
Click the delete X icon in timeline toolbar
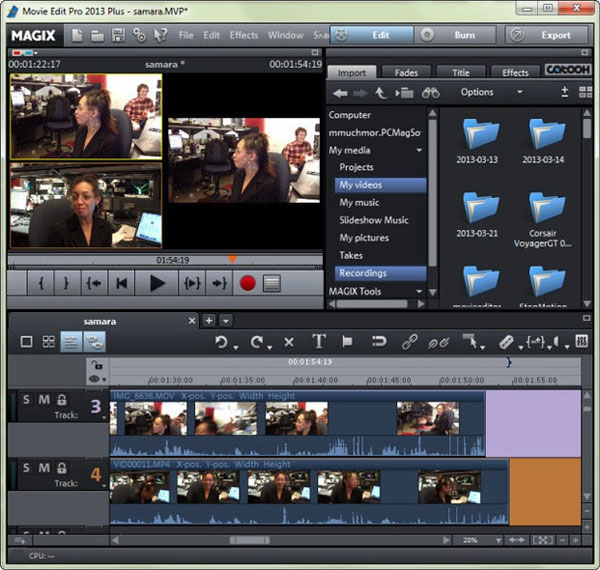(289, 342)
